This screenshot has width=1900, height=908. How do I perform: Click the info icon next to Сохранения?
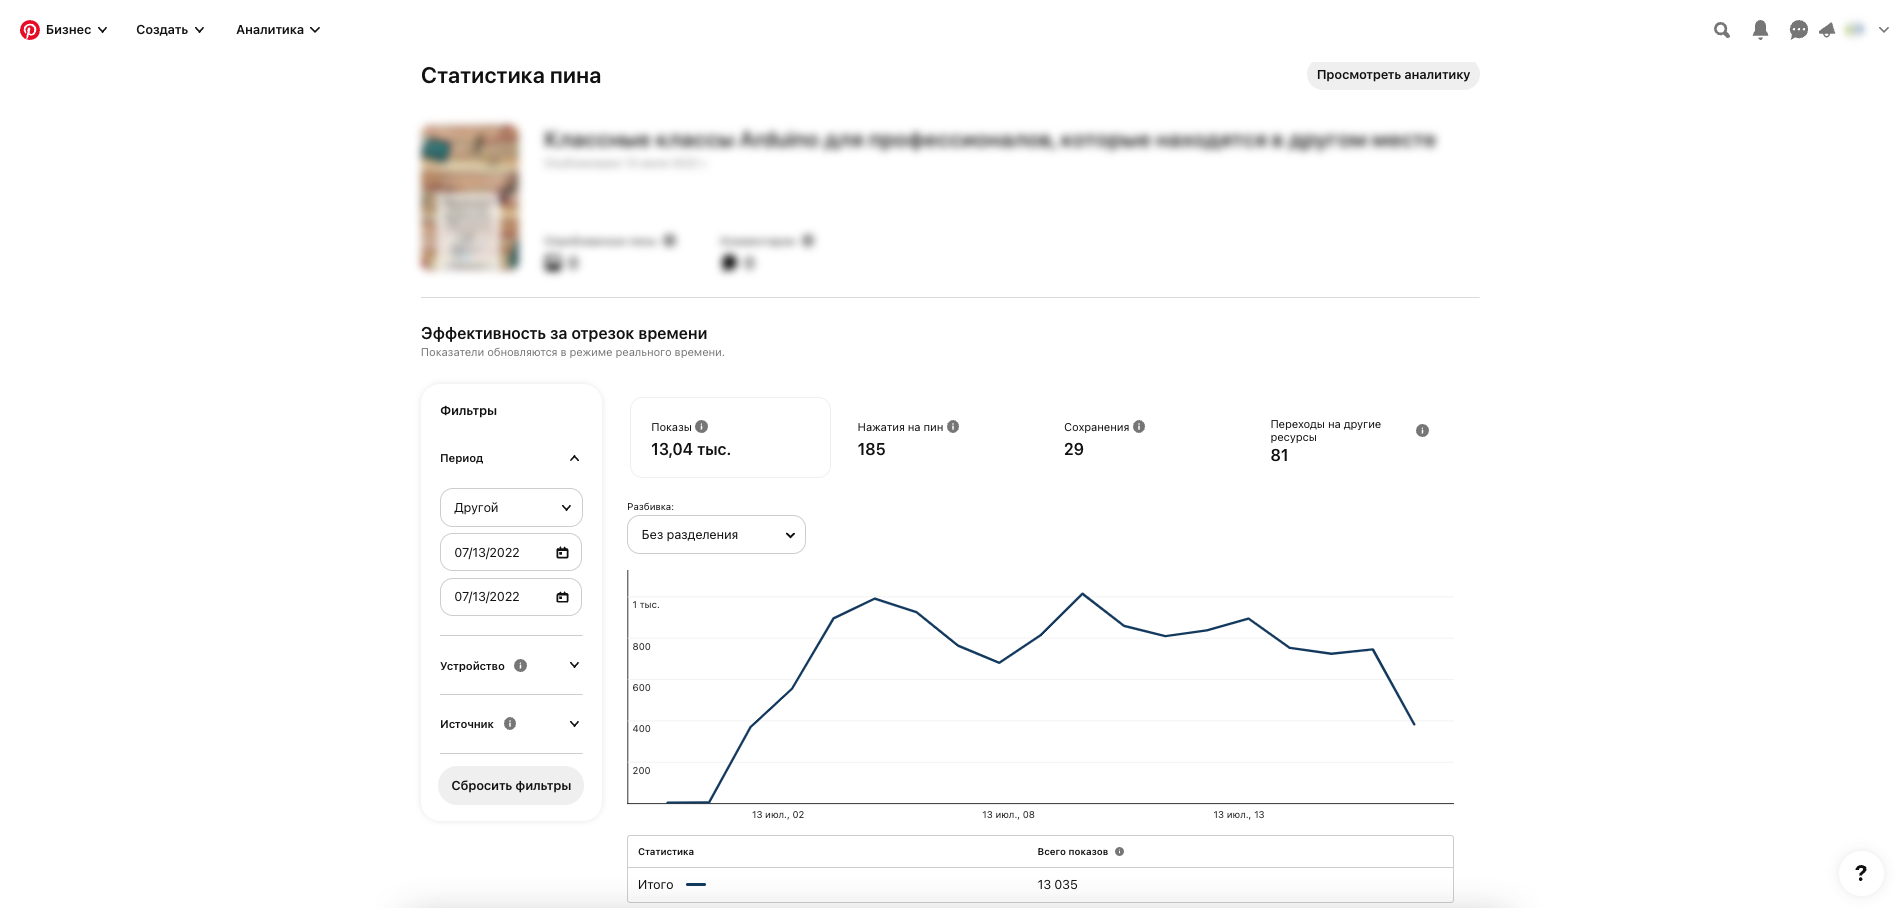(x=1139, y=427)
